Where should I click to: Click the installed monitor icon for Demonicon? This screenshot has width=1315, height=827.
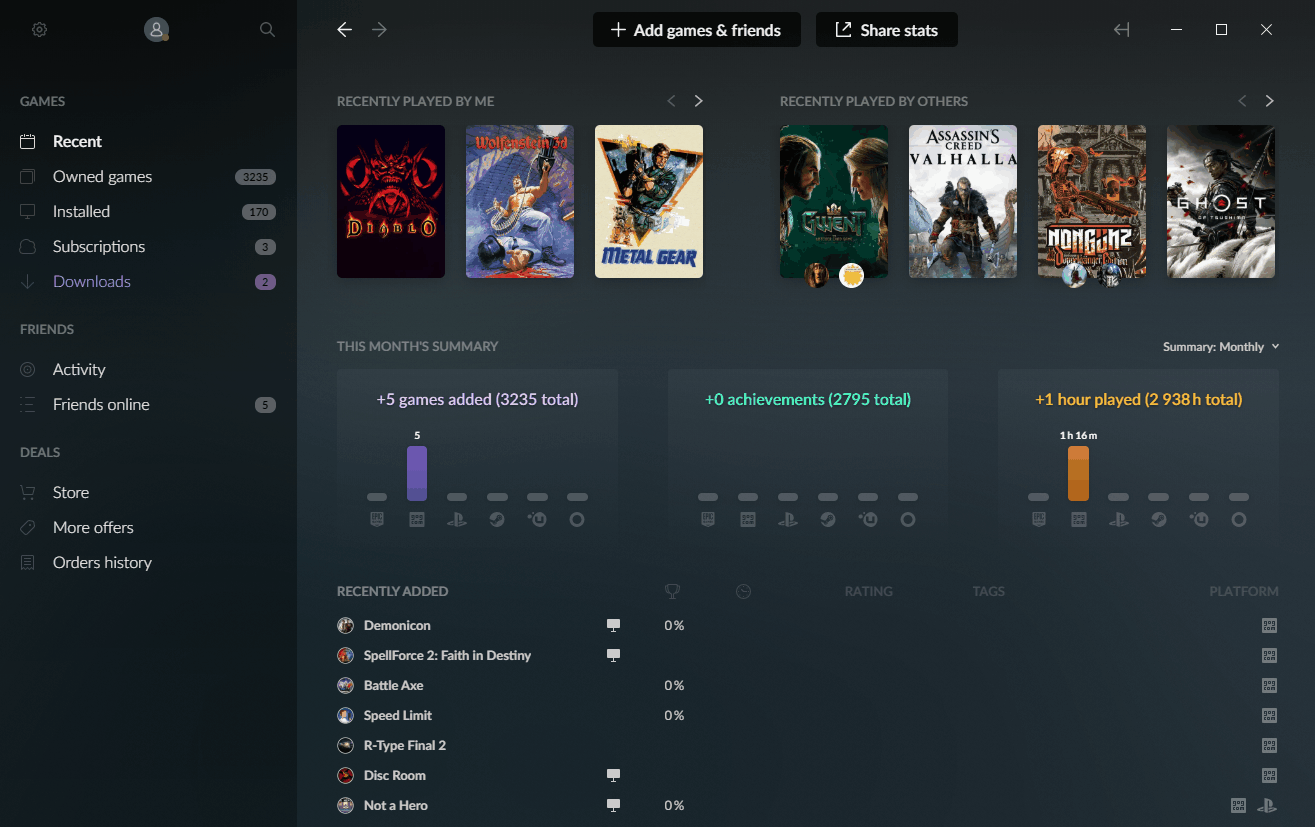613,625
